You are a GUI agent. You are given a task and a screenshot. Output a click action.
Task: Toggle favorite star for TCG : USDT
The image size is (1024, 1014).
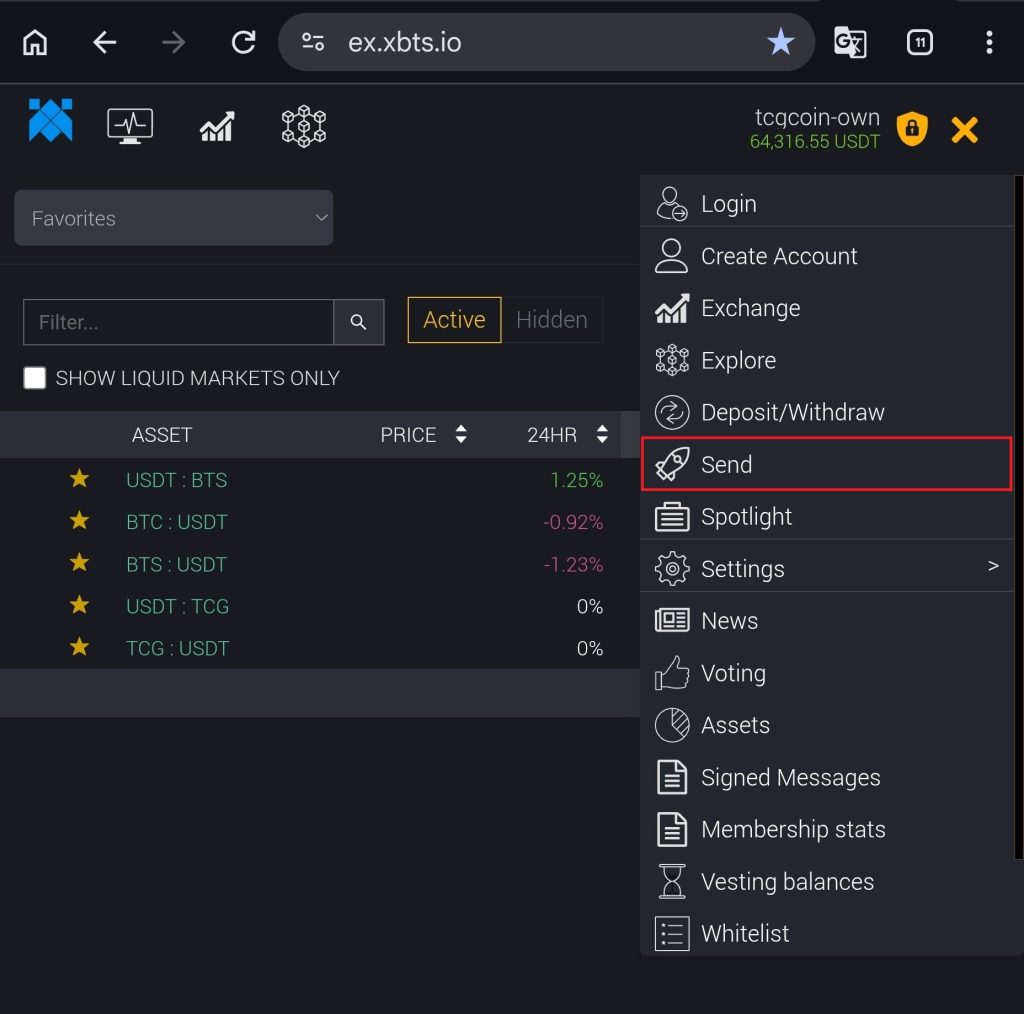click(79, 647)
